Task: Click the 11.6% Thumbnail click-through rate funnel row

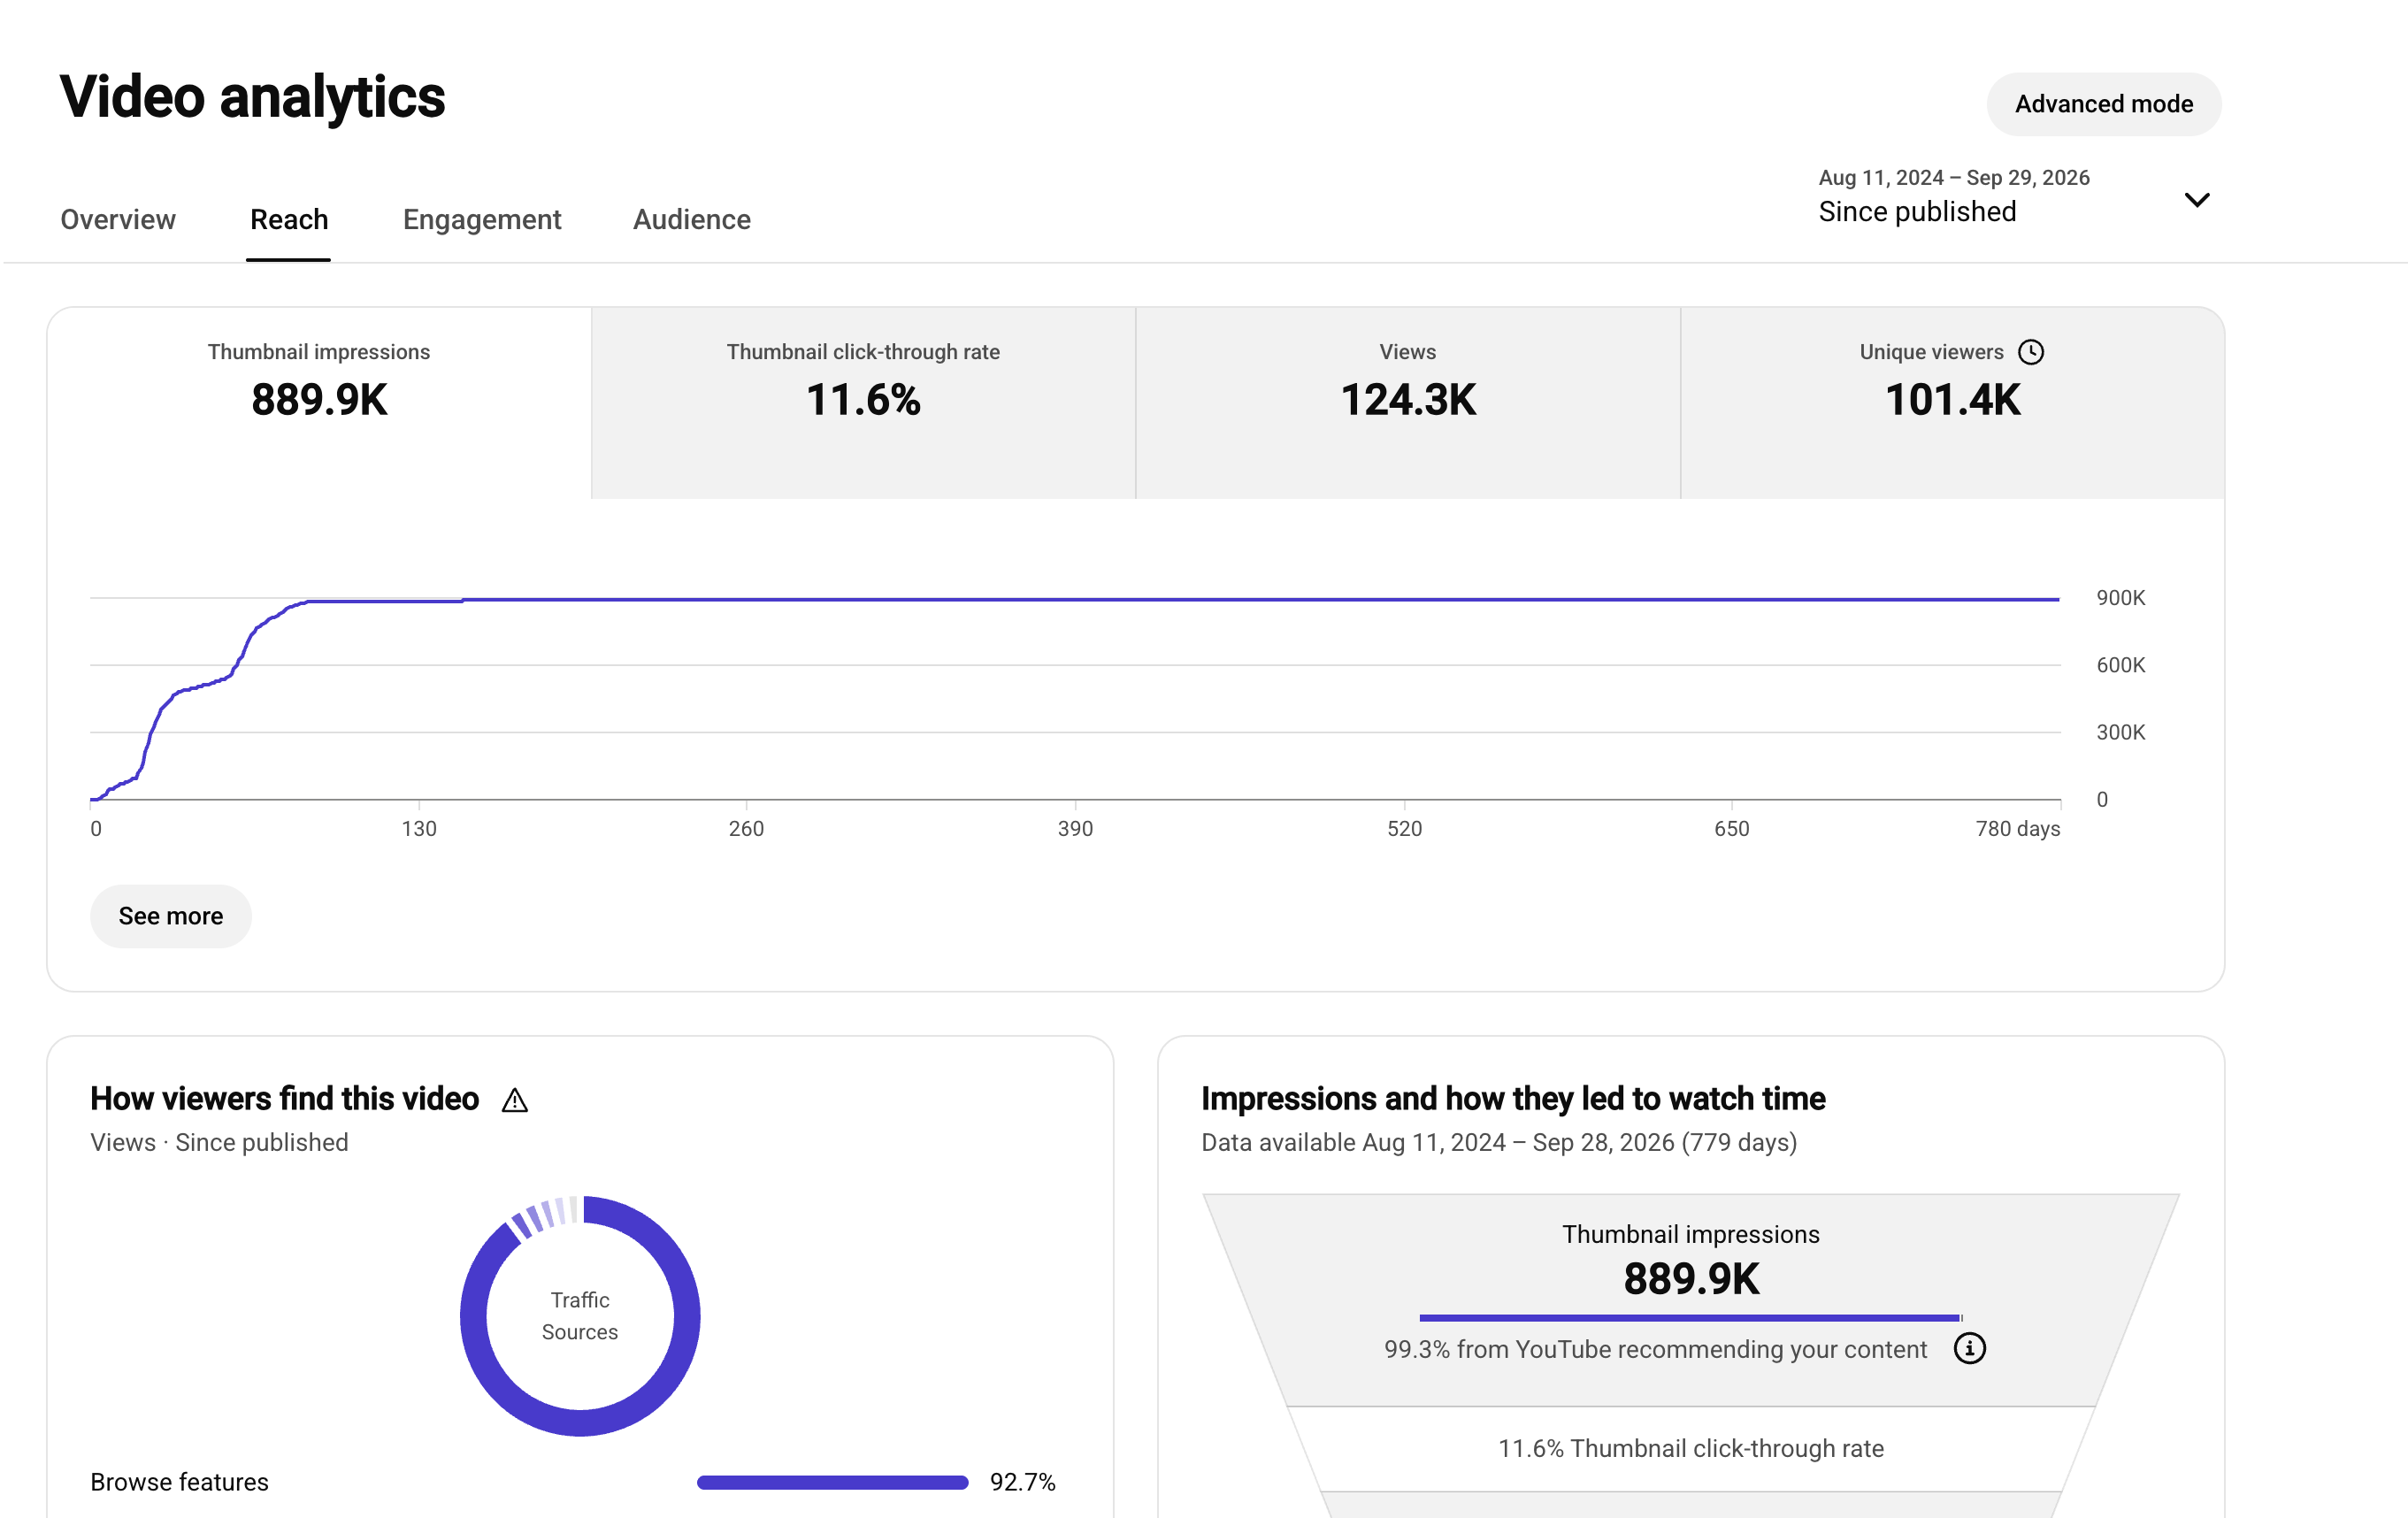Action: [x=1690, y=1448]
